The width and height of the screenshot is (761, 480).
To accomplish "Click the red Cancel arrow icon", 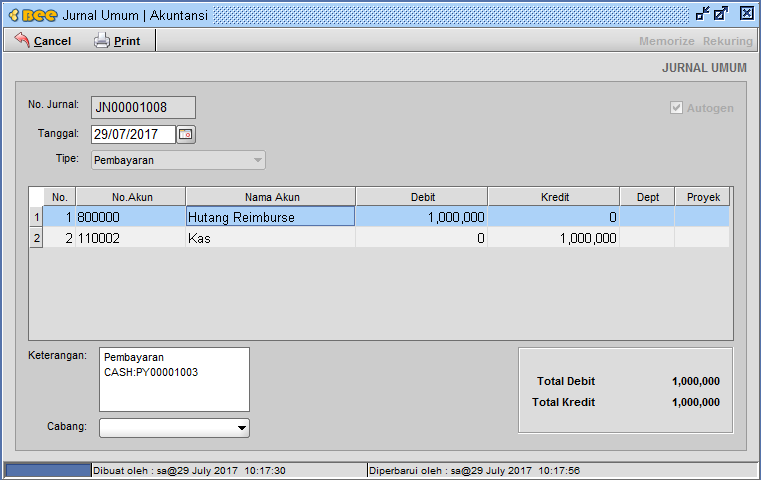I will [22, 40].
